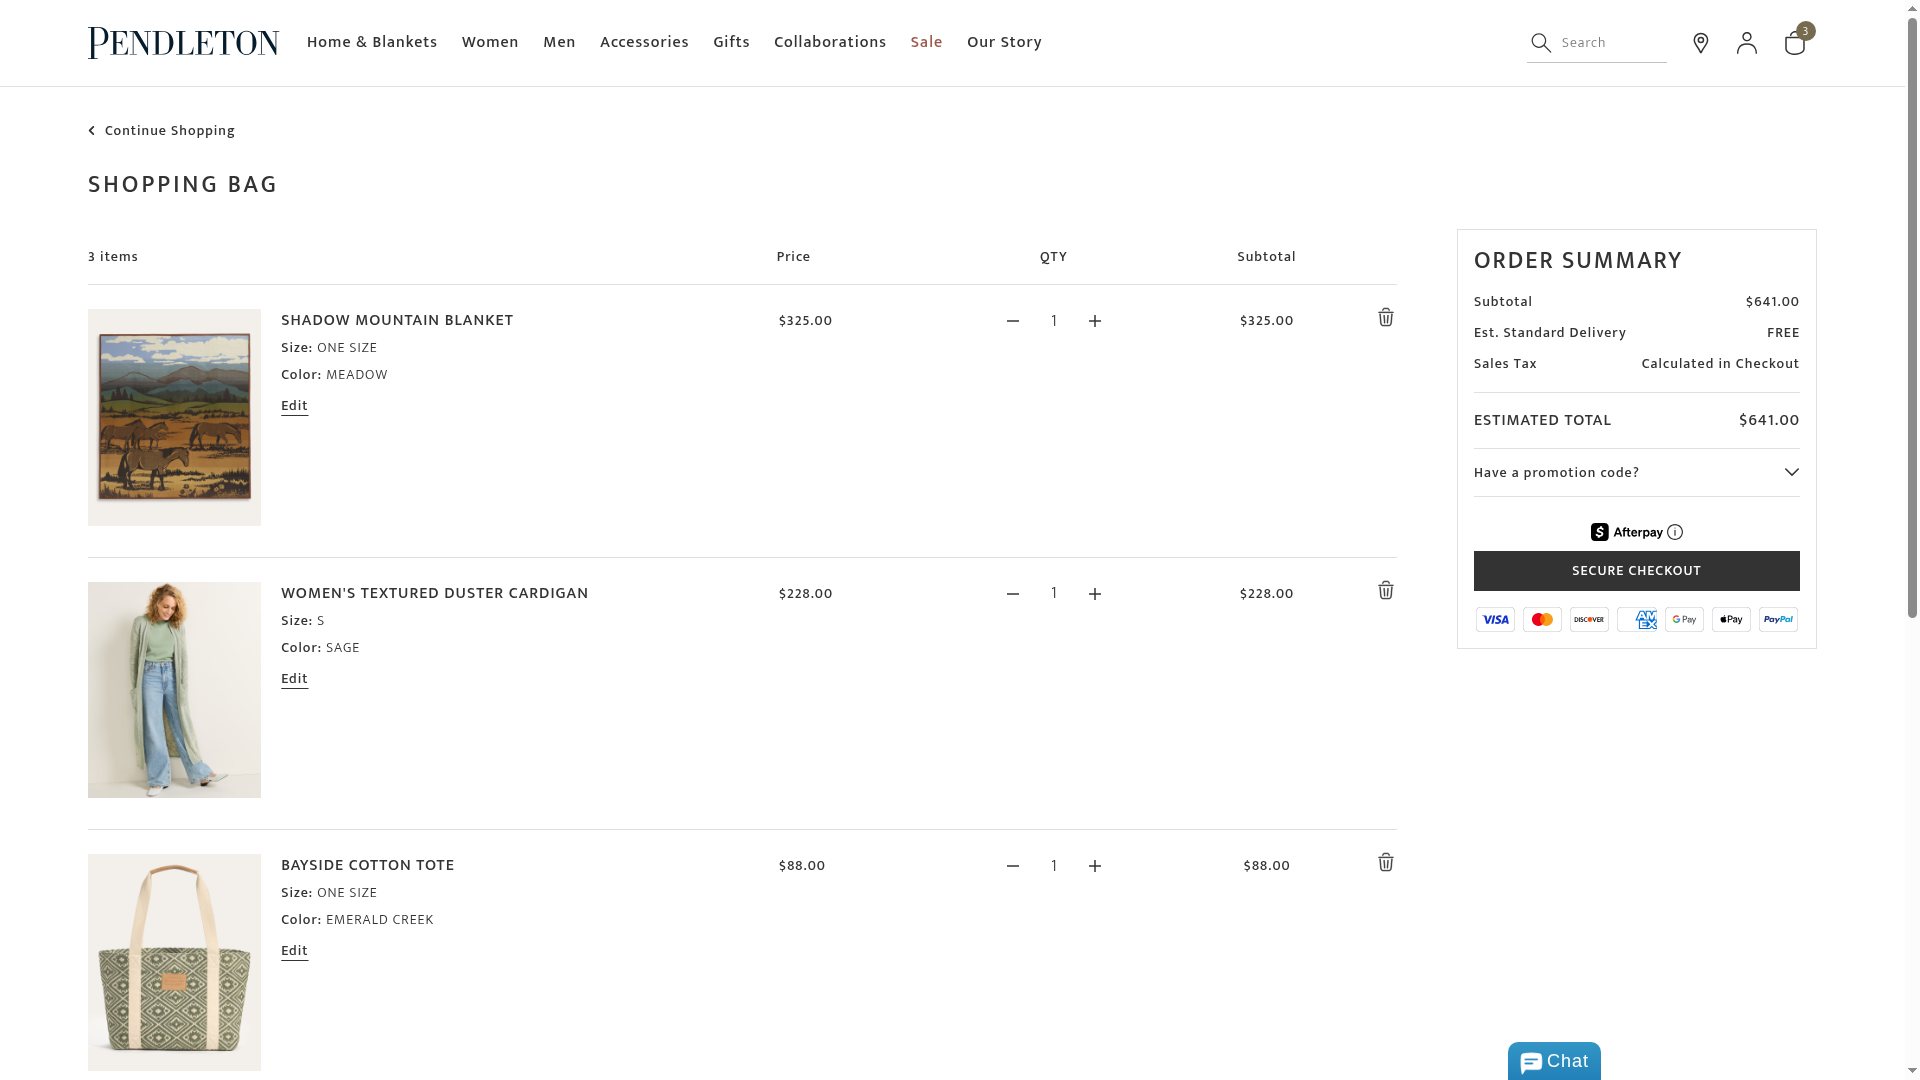The width and height of the screenshot is (1920, 1080).
Task: Increase Shadow Mountain Blanket quantity
Action: tap(1094, 321)
